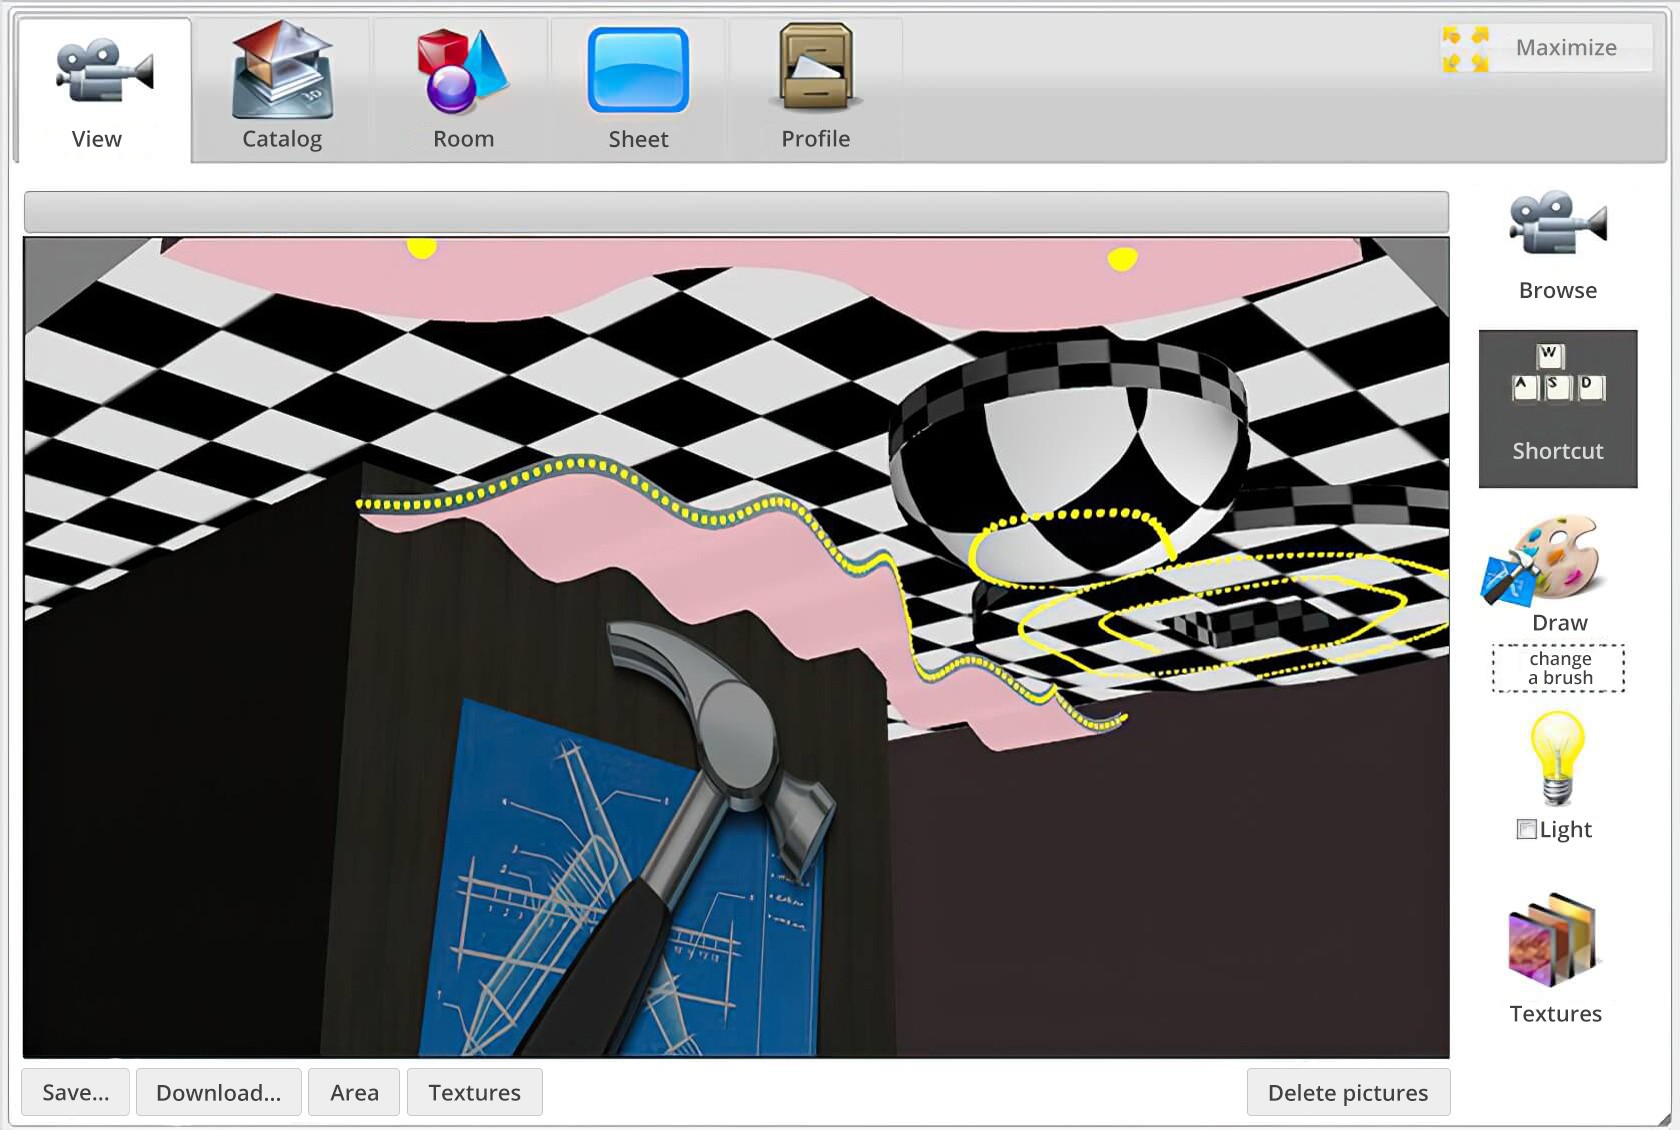Enable the Light checkbox
Screen dimensions: 1680x1130
click(x=1527, y=829)
